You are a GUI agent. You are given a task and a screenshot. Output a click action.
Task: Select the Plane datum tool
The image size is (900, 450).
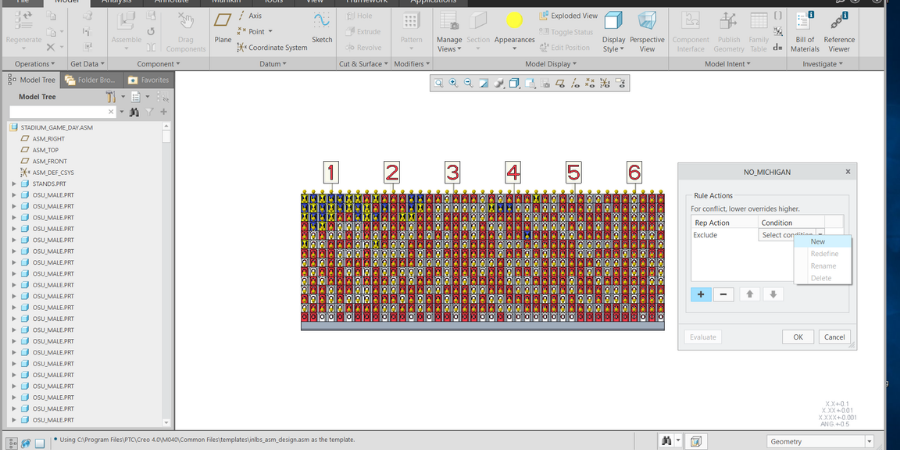click(x=223, y=28)
